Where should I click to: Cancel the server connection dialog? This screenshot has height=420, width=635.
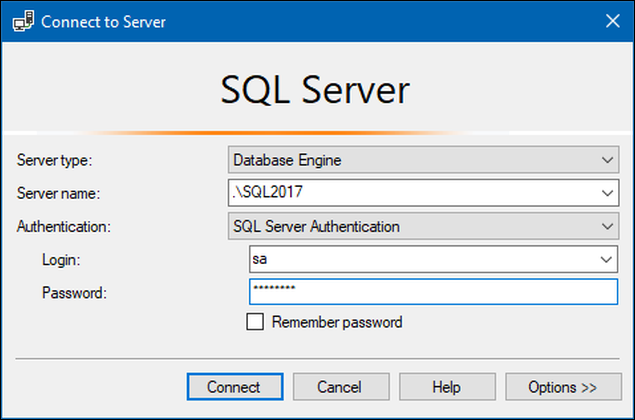point(339,387)
